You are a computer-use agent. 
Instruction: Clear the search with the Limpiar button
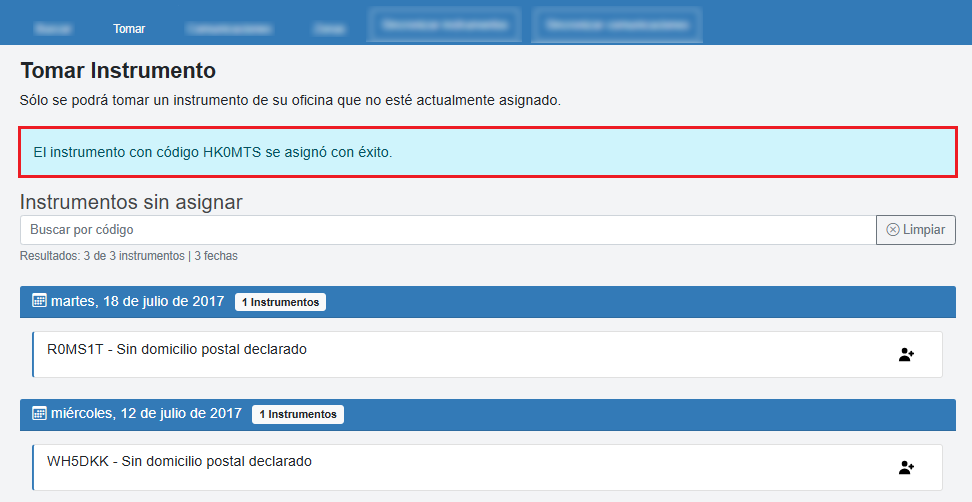tap(915, 230)
